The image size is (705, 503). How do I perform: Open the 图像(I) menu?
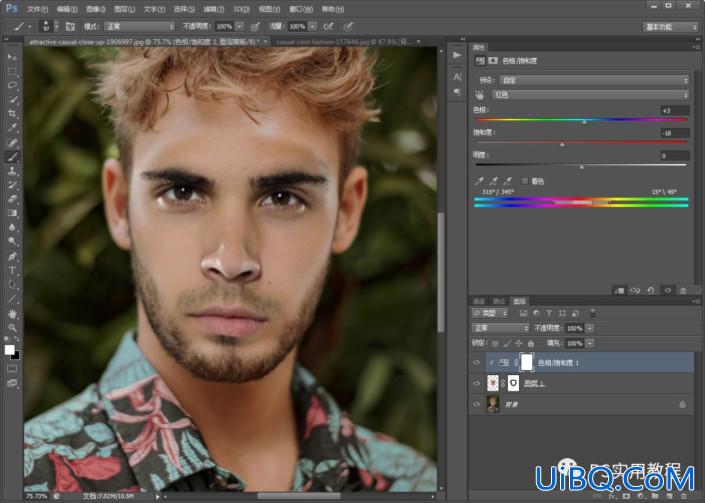(95, 9)
